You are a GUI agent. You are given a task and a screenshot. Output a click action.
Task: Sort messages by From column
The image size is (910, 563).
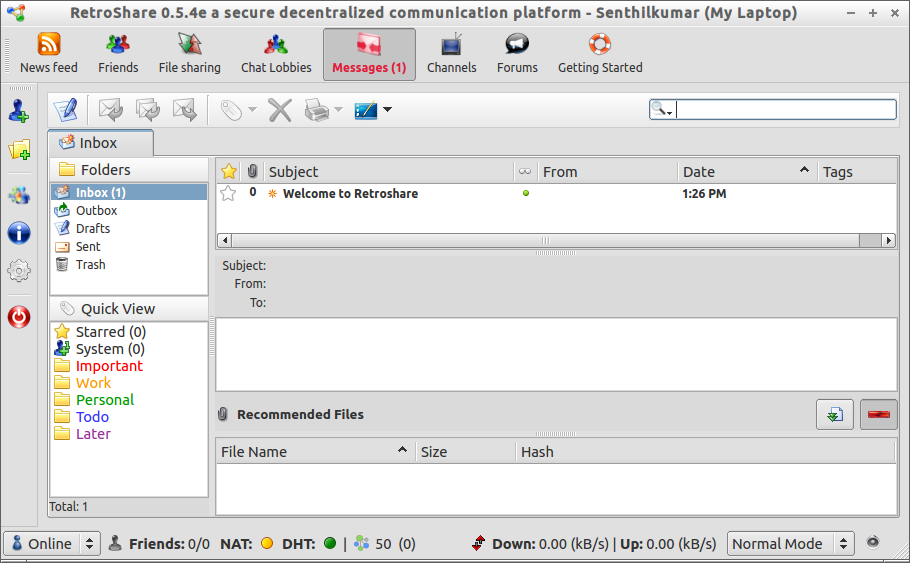(607, 171)
